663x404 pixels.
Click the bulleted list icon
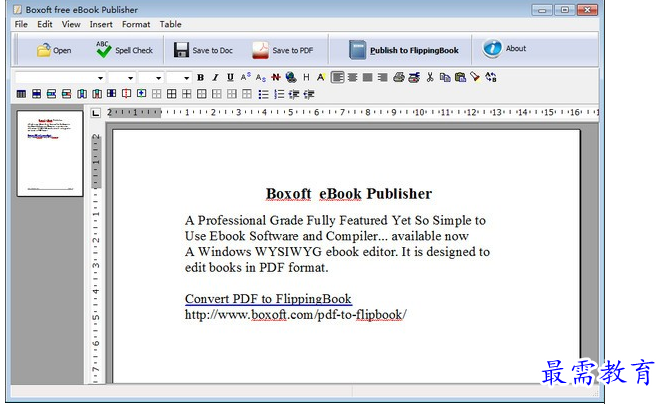[x=263, y=94]
